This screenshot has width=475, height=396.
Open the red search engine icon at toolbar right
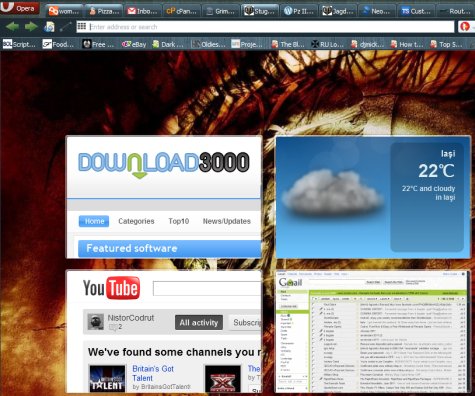[465, 27]
